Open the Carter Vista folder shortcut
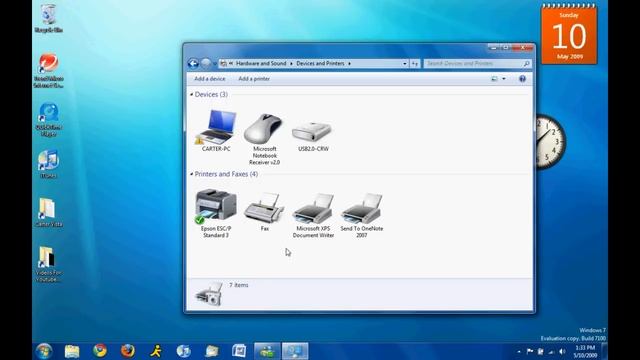The image size is (640, 360). (48, 212)
